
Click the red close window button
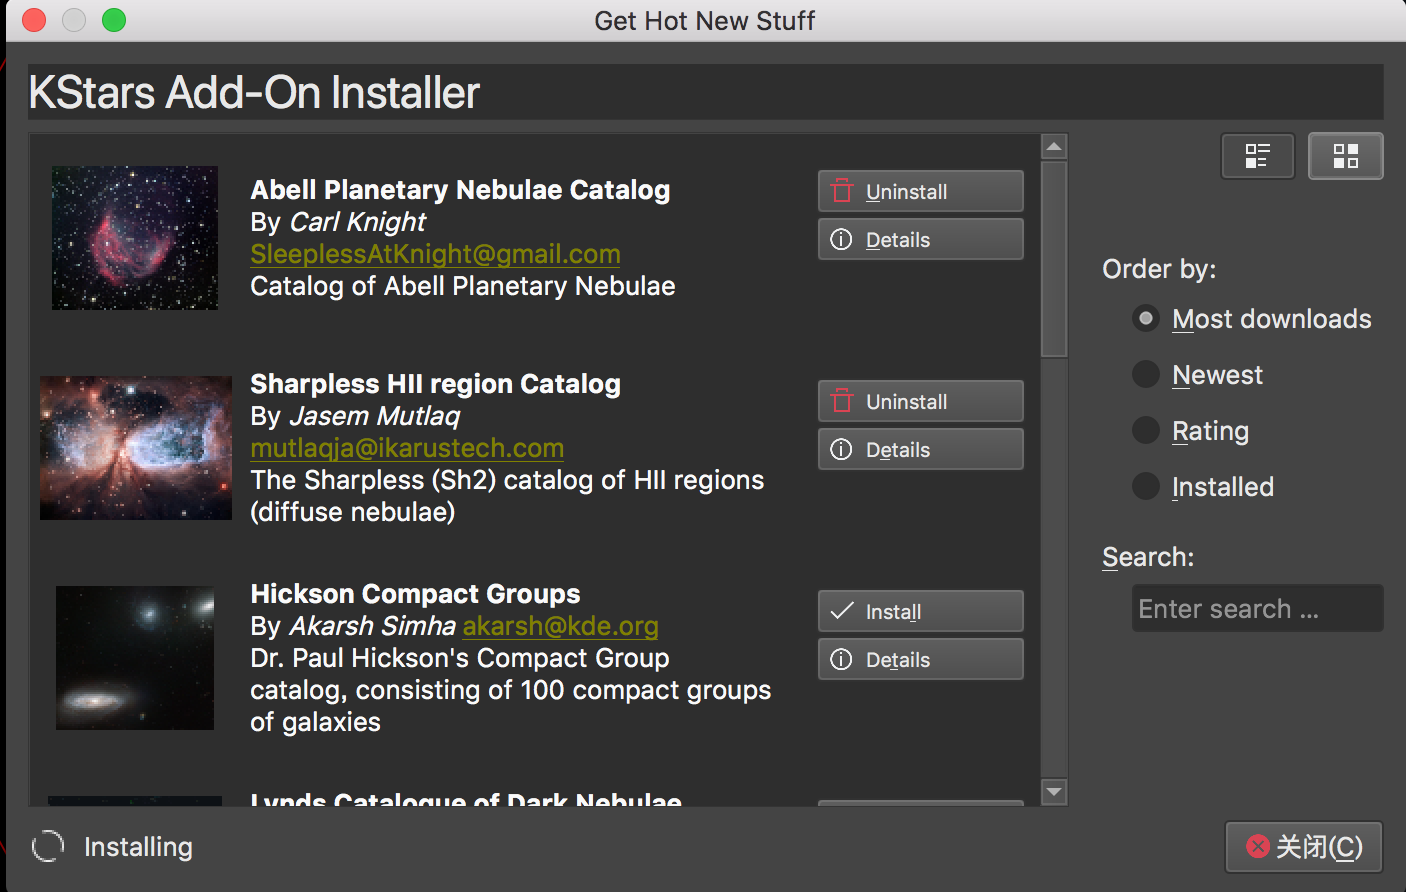(34, 20)
